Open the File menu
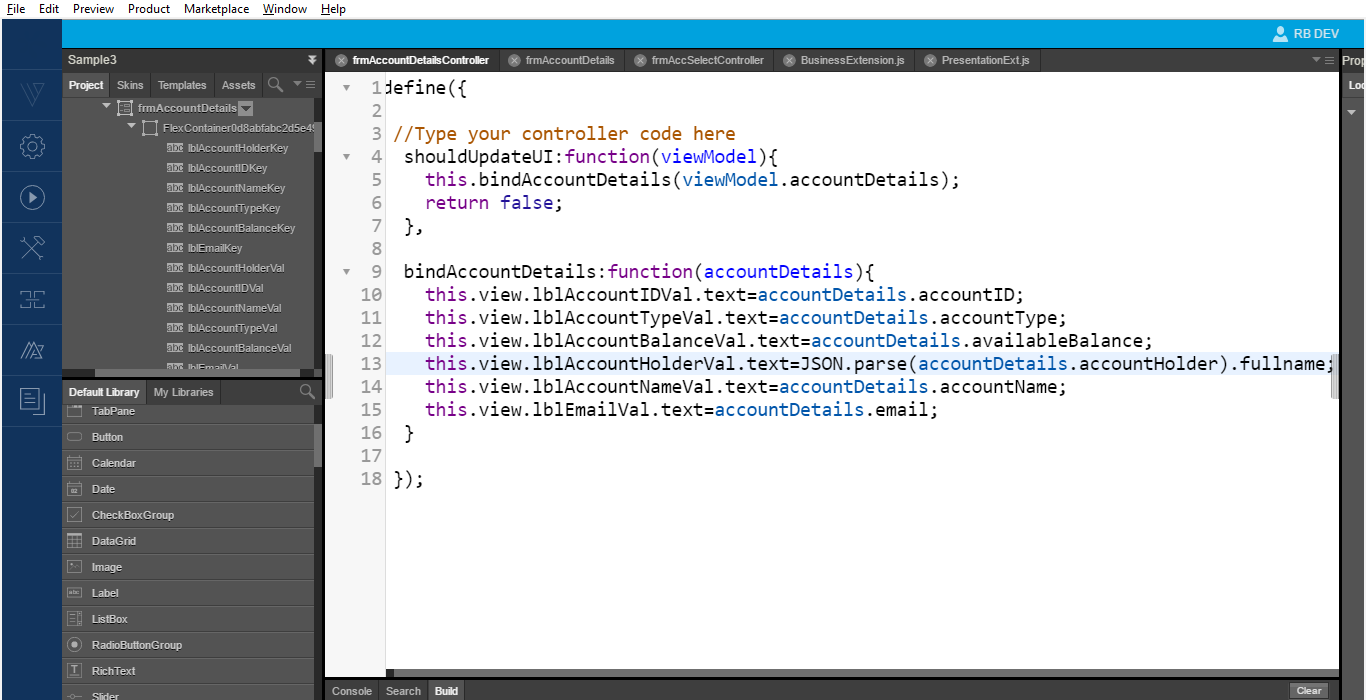 coord(16,9)
